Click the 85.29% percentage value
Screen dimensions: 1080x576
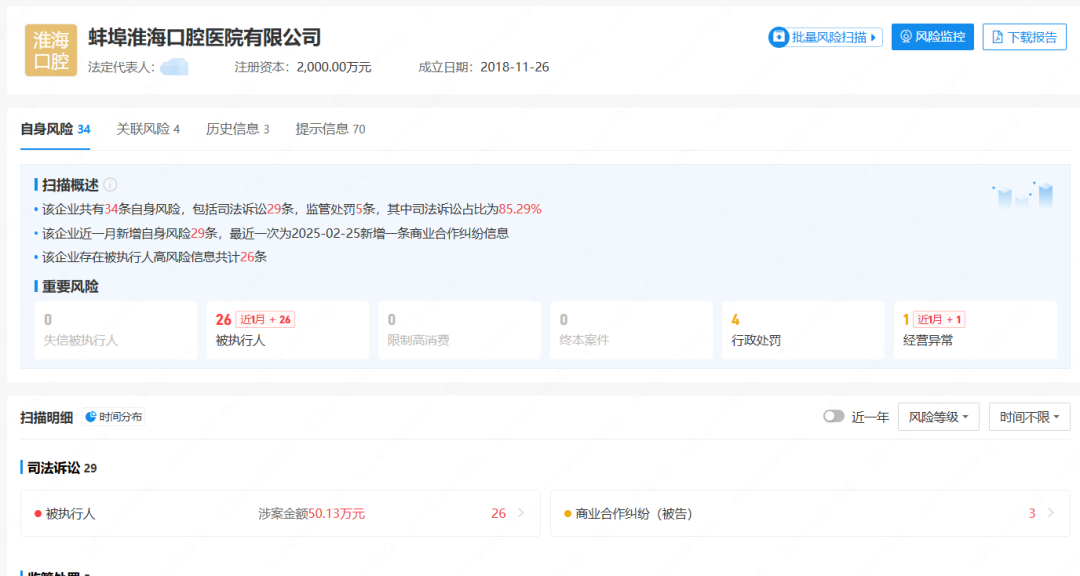[520, 209]
